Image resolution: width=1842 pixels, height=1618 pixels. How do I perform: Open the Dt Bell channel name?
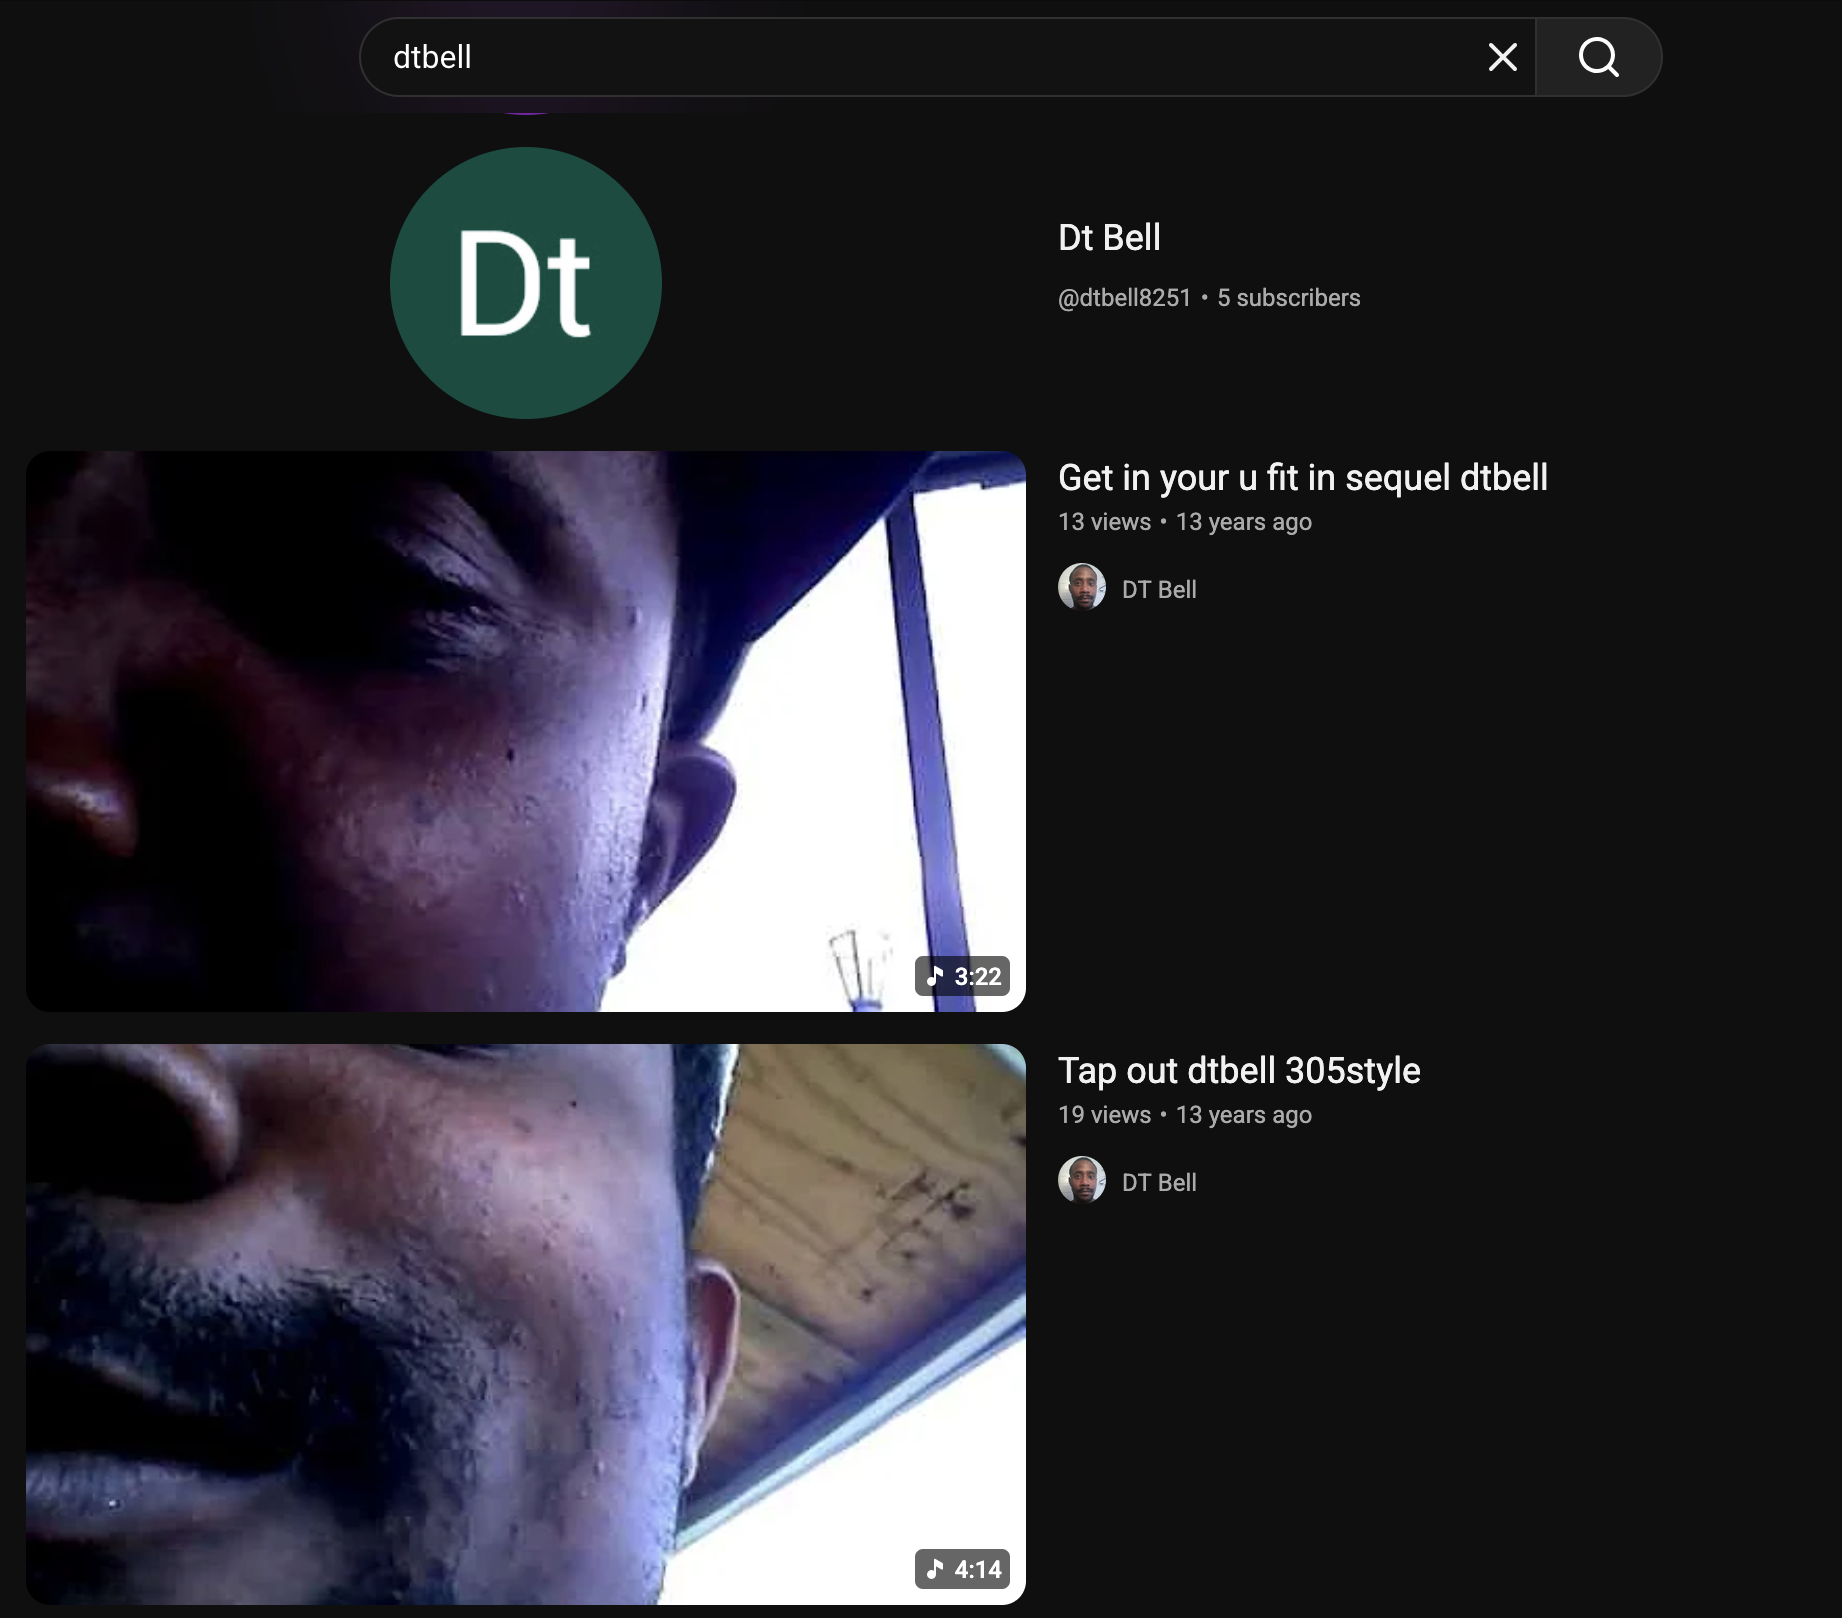tap(1109, 238)
